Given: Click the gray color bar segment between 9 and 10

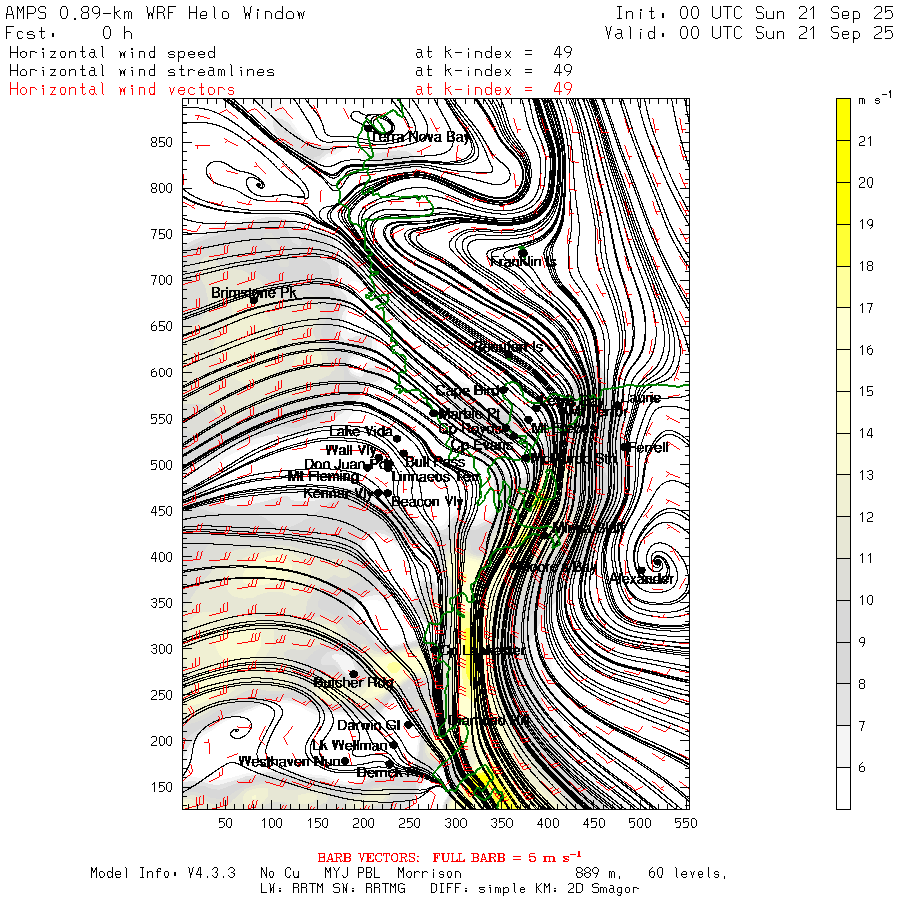Looking at the screenshot, I should coord(843,621).
